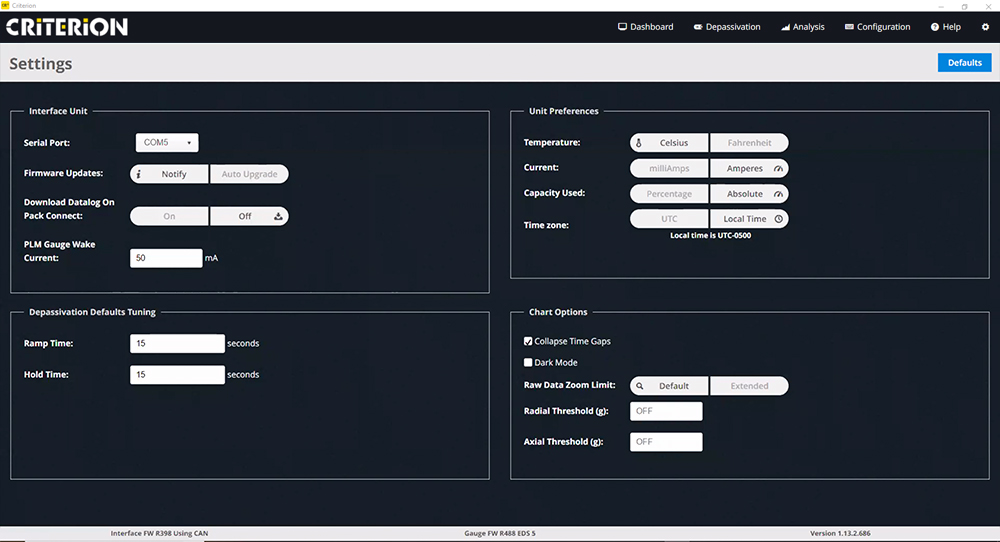Screen dimensions: 1000x542
Task: Click the gauge icon on Amperes
Action: [779, 169]
